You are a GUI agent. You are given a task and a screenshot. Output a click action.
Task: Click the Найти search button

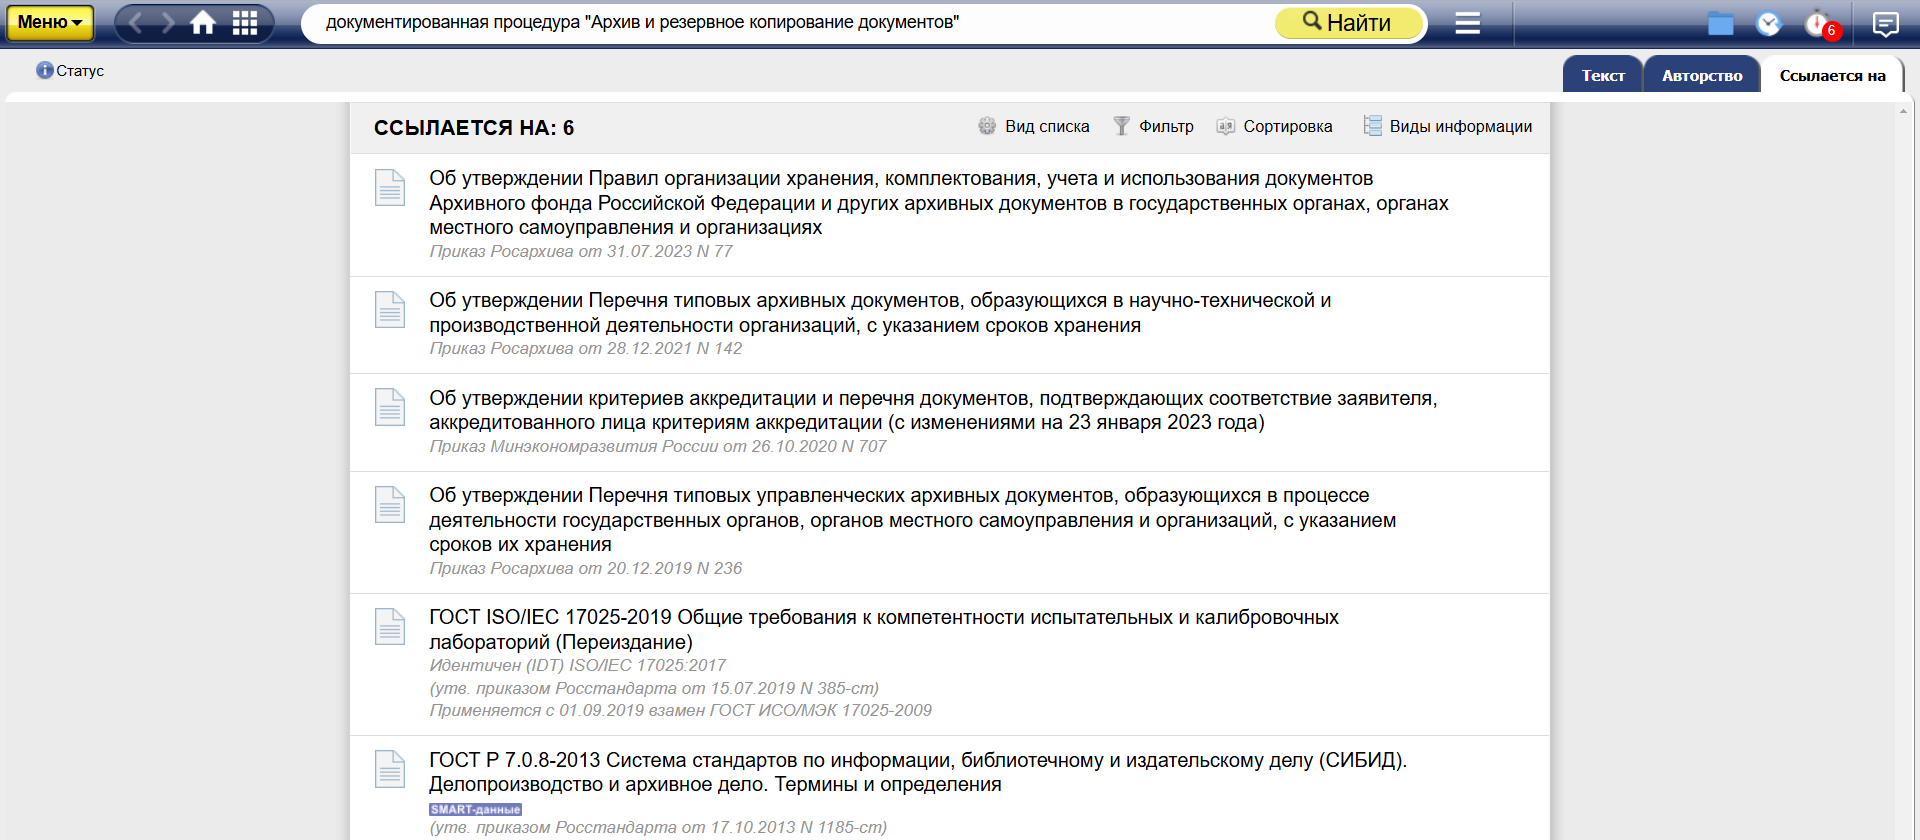(x=1348, y=22)
